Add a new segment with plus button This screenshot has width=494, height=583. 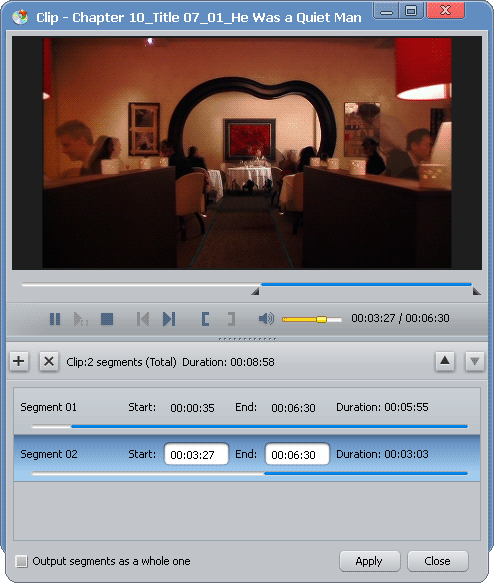19,361
